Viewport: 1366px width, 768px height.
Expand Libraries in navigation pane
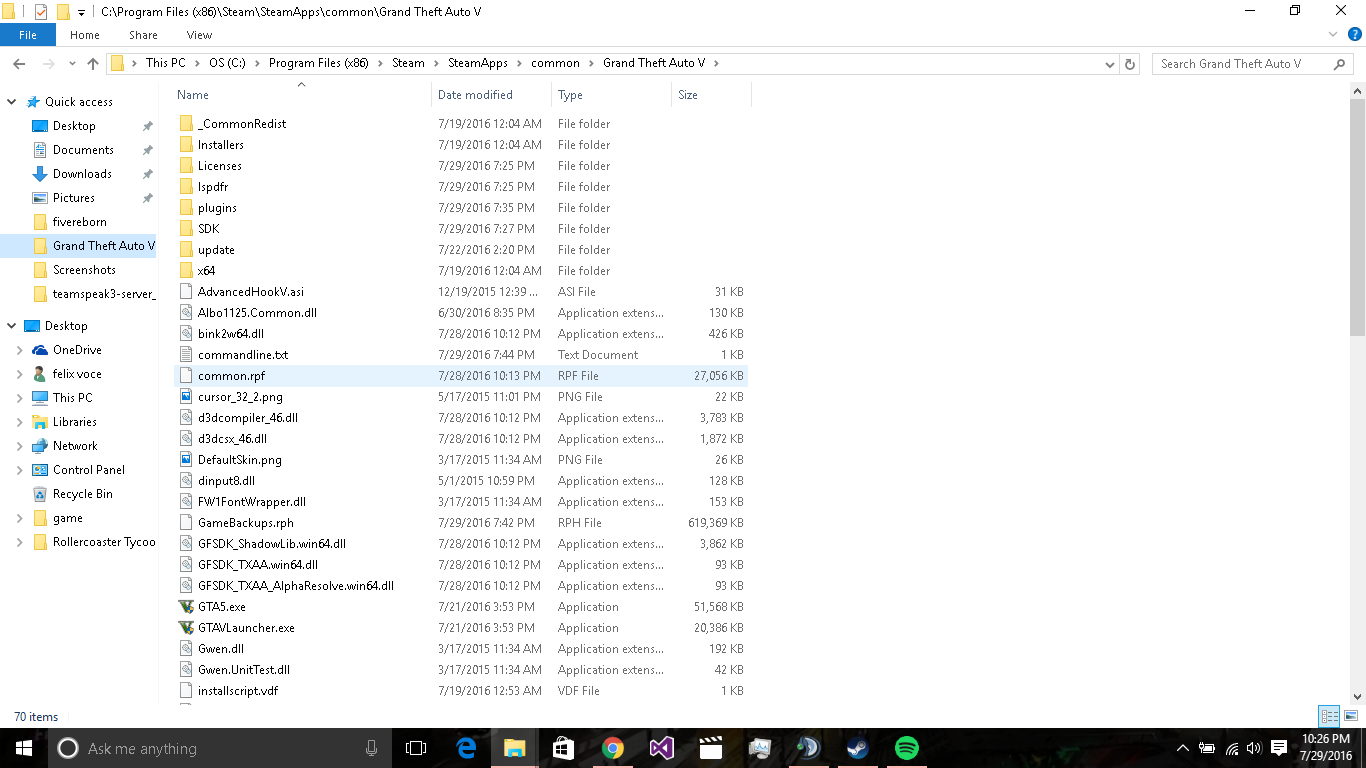(x=19, y=422)
